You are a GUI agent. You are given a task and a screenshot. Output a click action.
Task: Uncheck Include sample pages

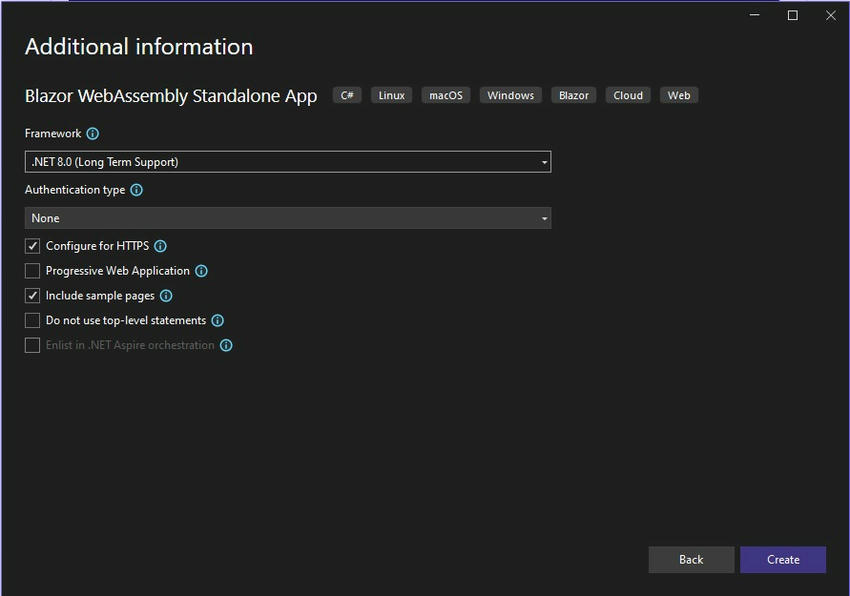click(33, 296)
